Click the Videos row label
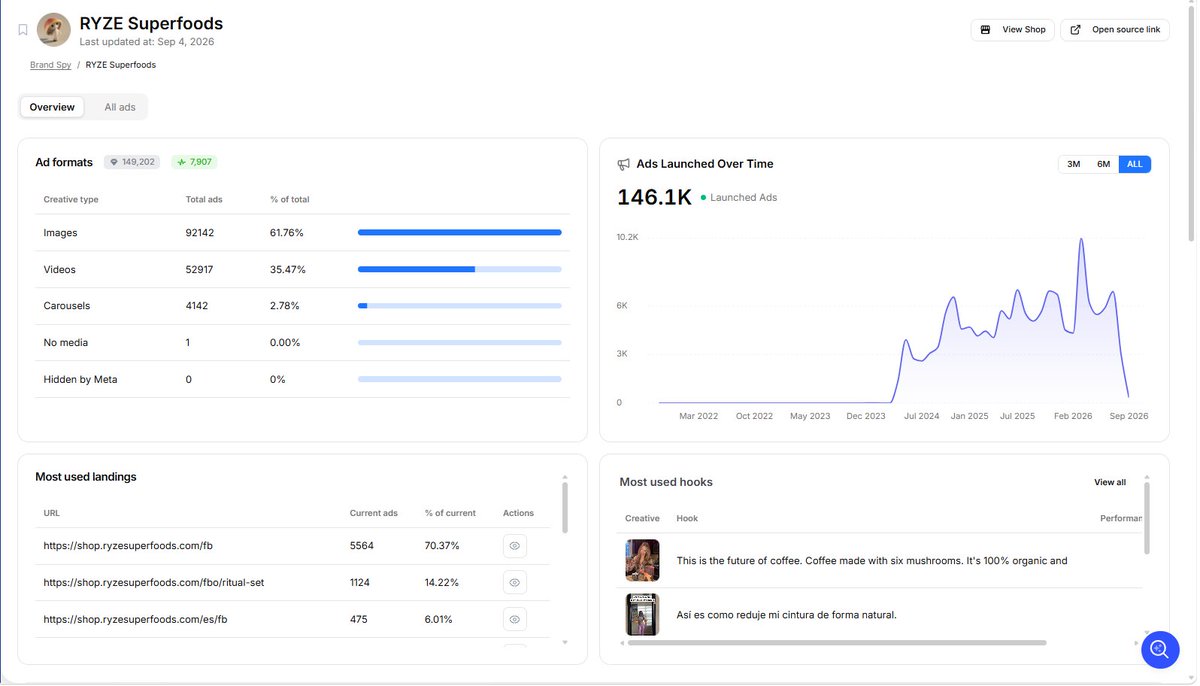 coord(59,269)
